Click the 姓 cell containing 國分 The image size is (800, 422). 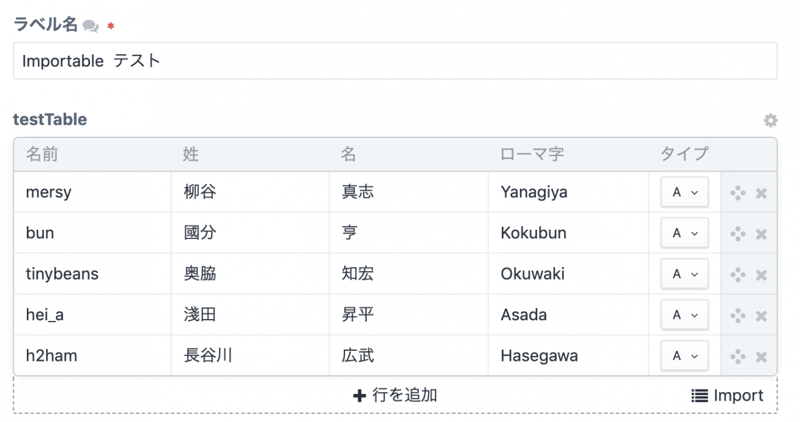[x=250, y=234]
